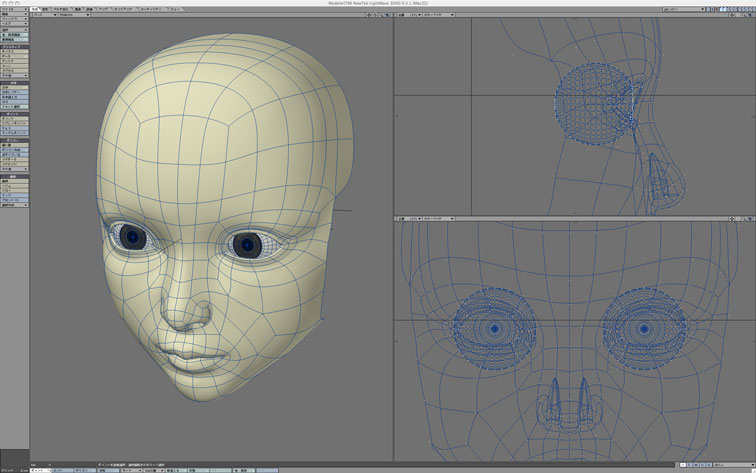Click the left eye in the perspective viewport
756x473 pixels.
[132, 237]
